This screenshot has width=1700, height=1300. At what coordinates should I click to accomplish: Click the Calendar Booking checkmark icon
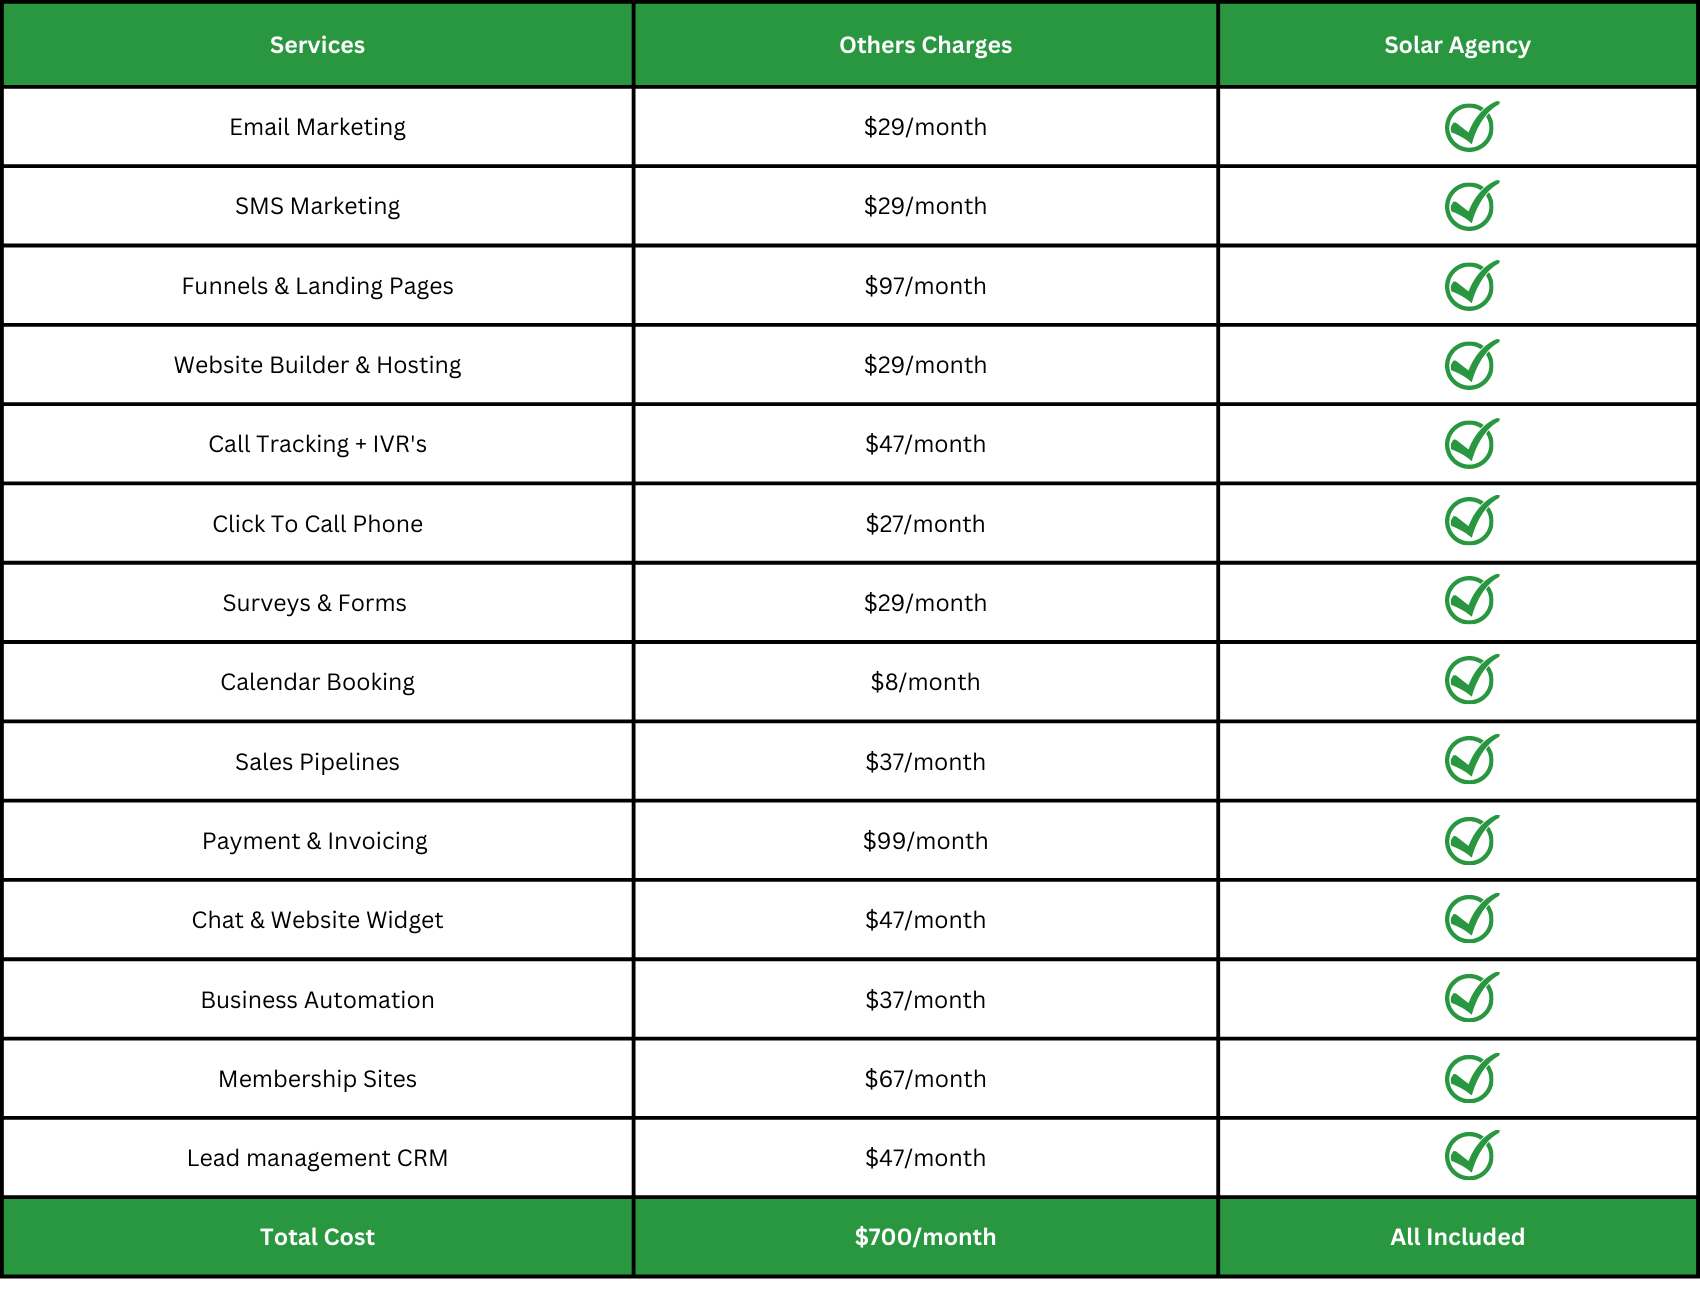tap(1471, 680)
